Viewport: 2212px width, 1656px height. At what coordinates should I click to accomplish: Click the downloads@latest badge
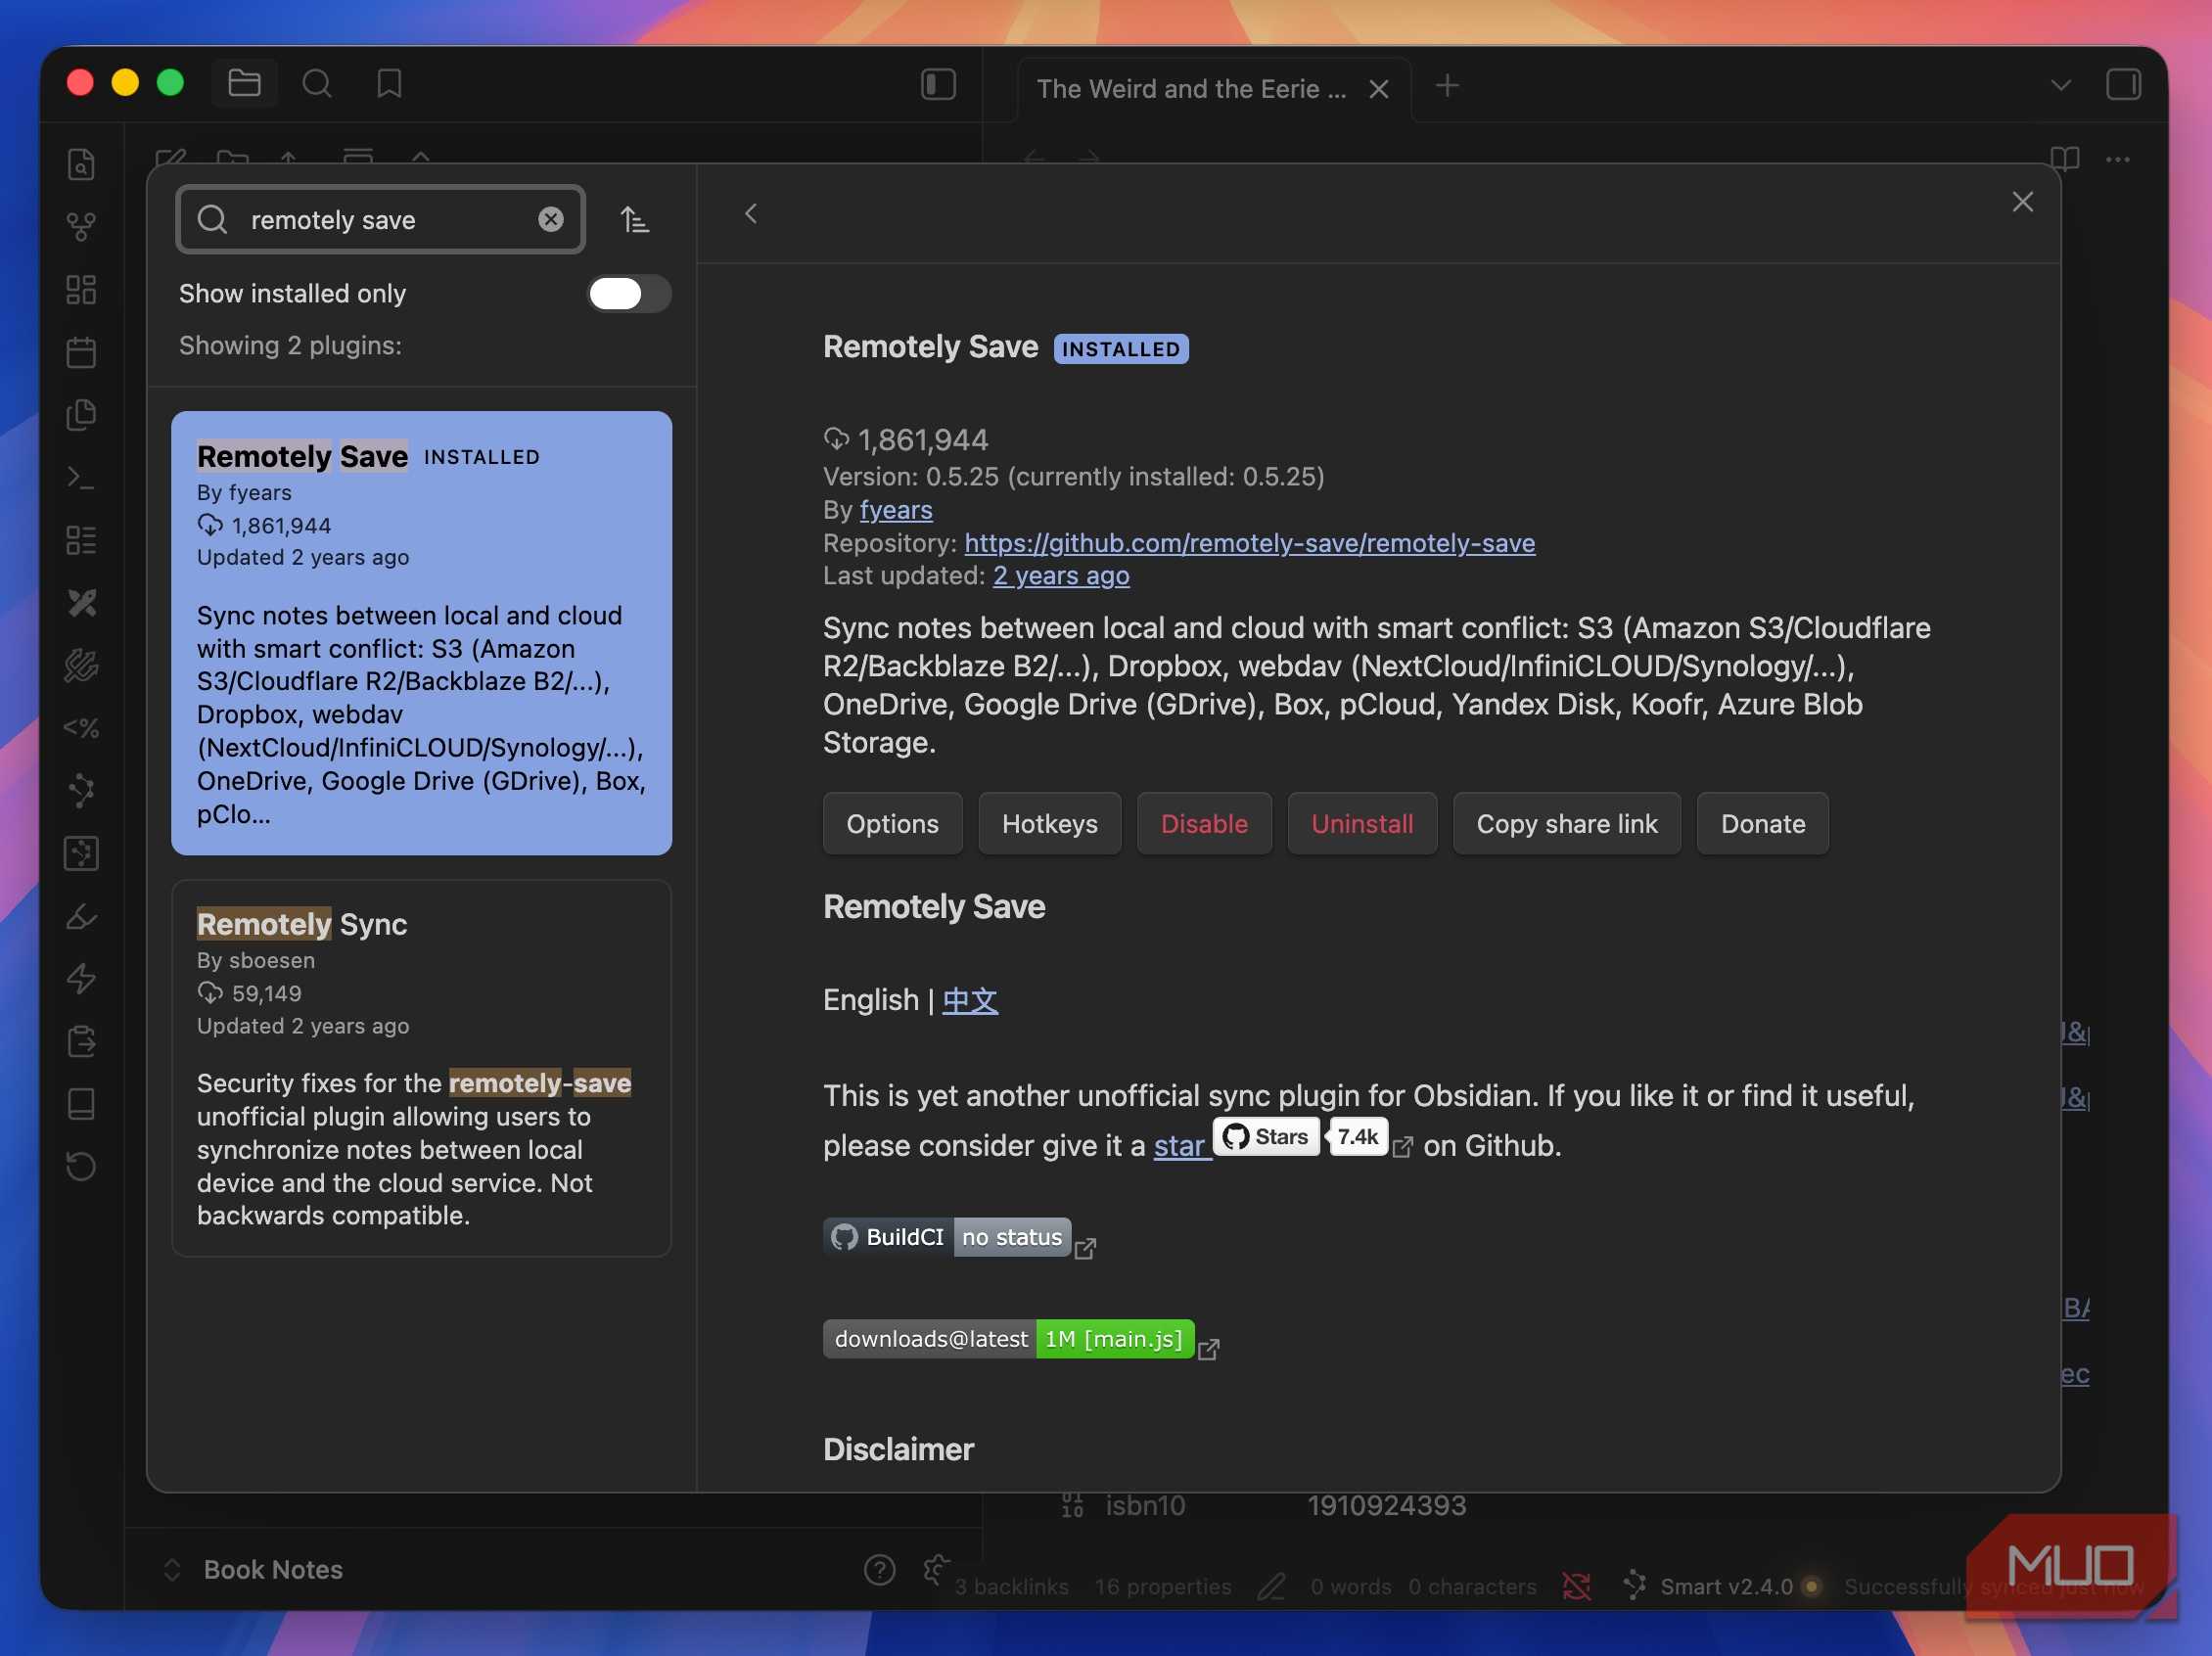pyautogui.click(x=1008, y=1339)
